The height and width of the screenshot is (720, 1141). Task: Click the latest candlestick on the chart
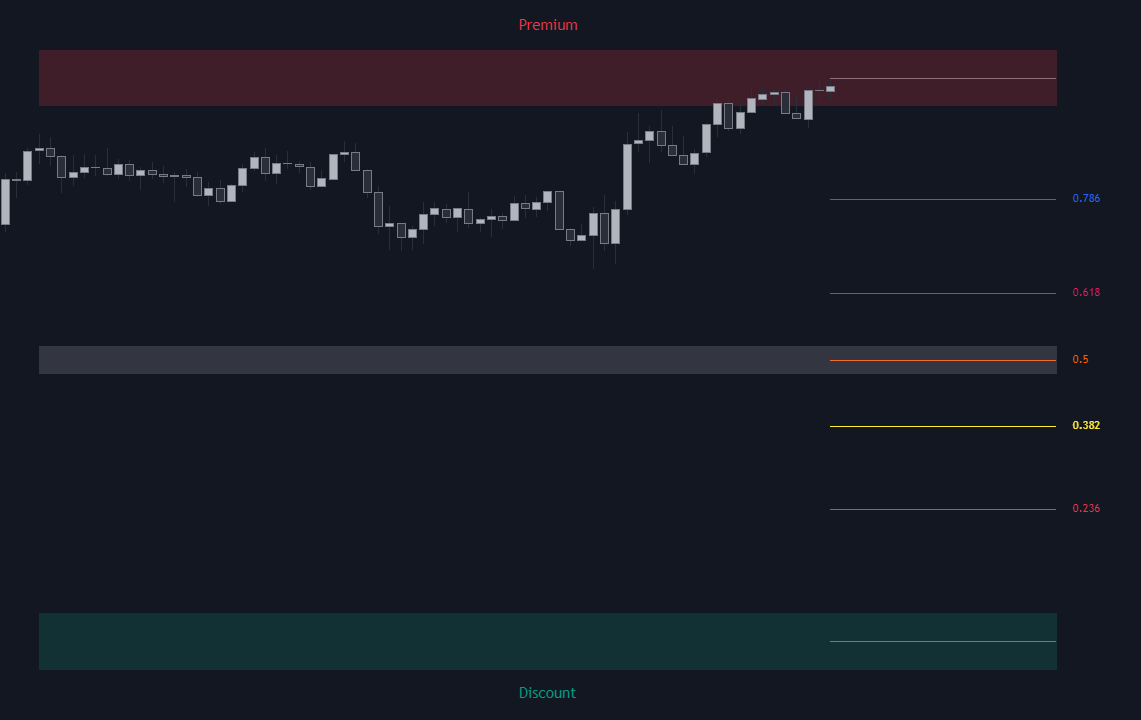point(830,89)
